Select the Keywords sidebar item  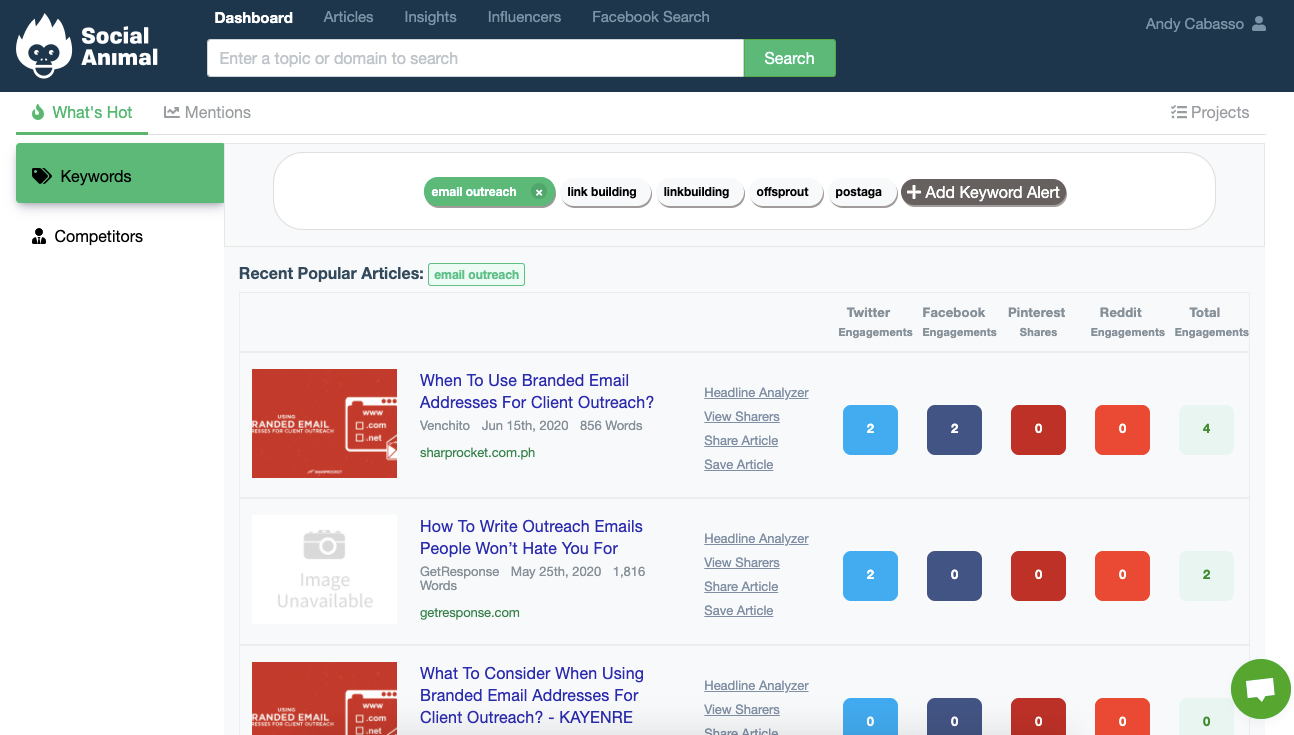click(120, 173)
